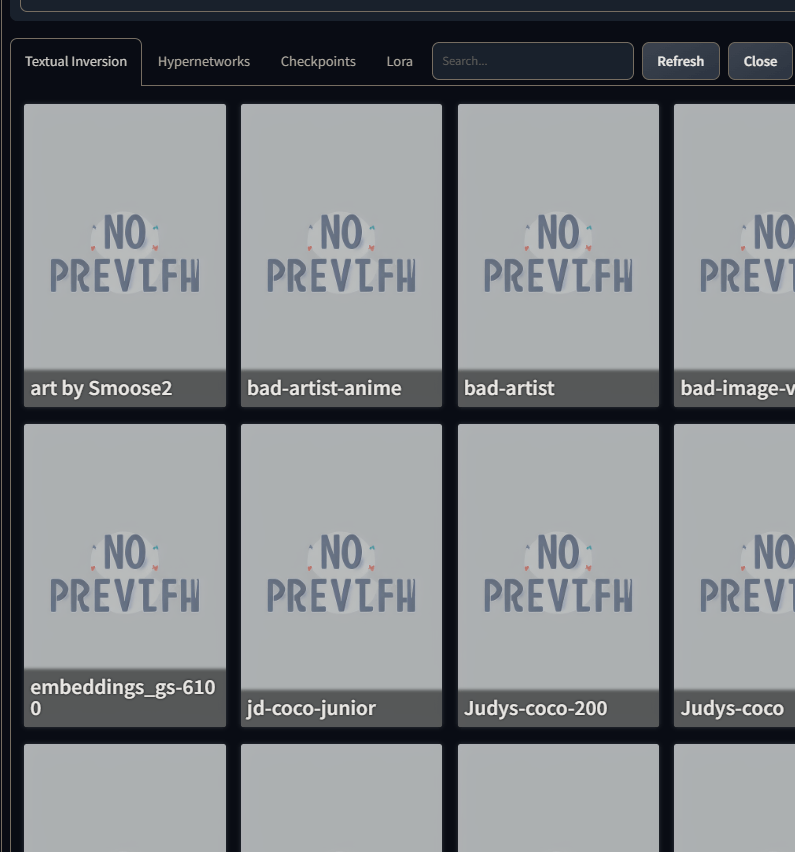Switch to the Textual Inversion tab
The image size is (795, 852).
tap(76, 61)
